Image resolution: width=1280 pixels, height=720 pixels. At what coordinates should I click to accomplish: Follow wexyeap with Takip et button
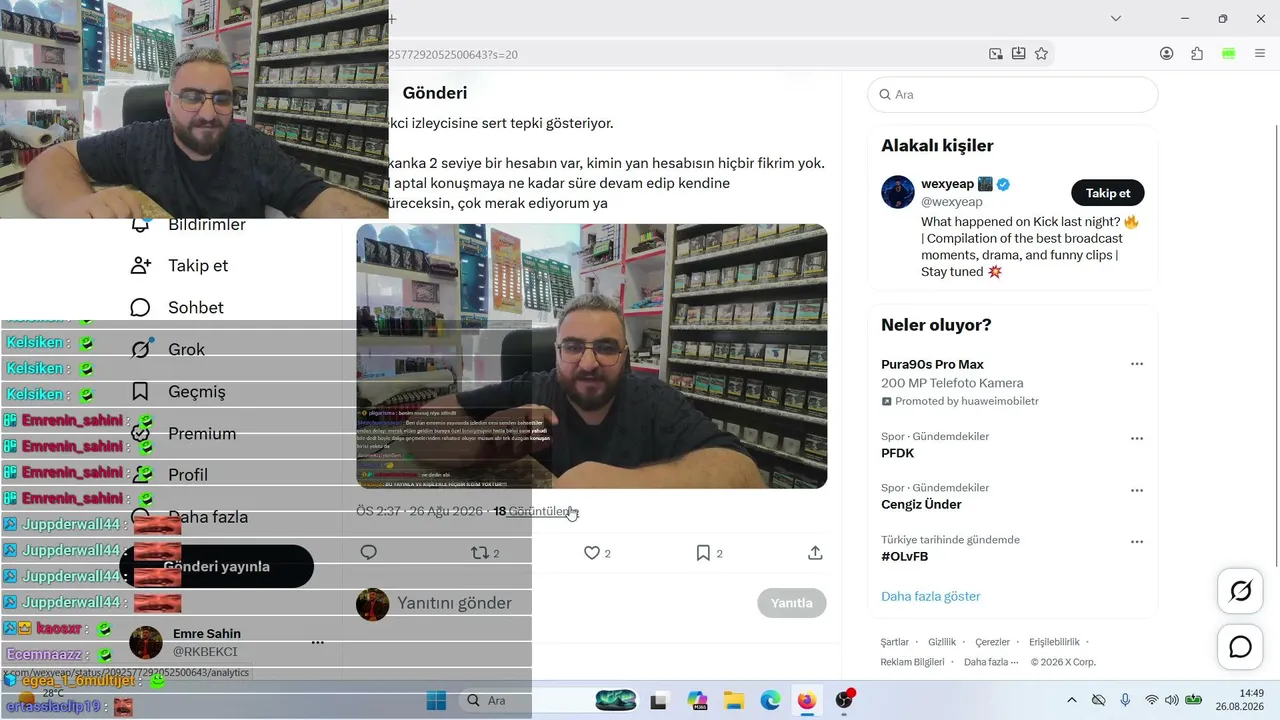pos(1108,193)
